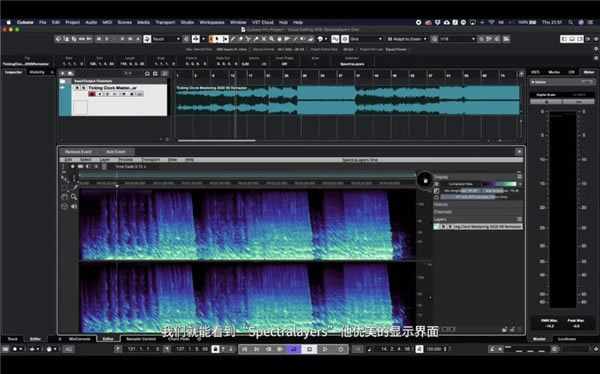Toggle Record Enable on Ticking Clock track

pos(92,94)
